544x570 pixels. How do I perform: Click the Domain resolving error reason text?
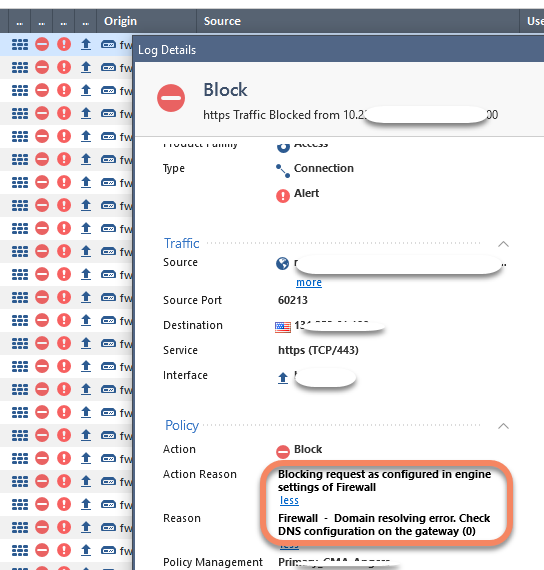(384, 525)
